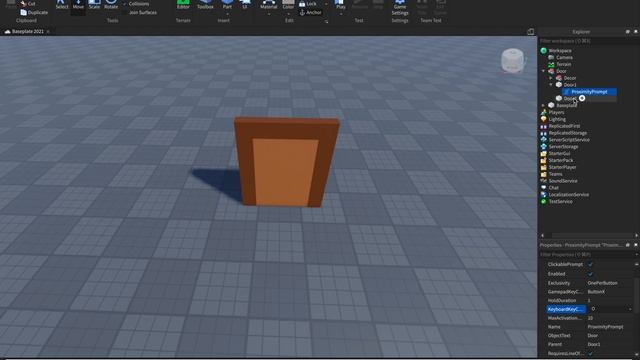Expand the Baseplate item in the Explorer
This screenshot has width=640, height=360.
tap(543, 105)
